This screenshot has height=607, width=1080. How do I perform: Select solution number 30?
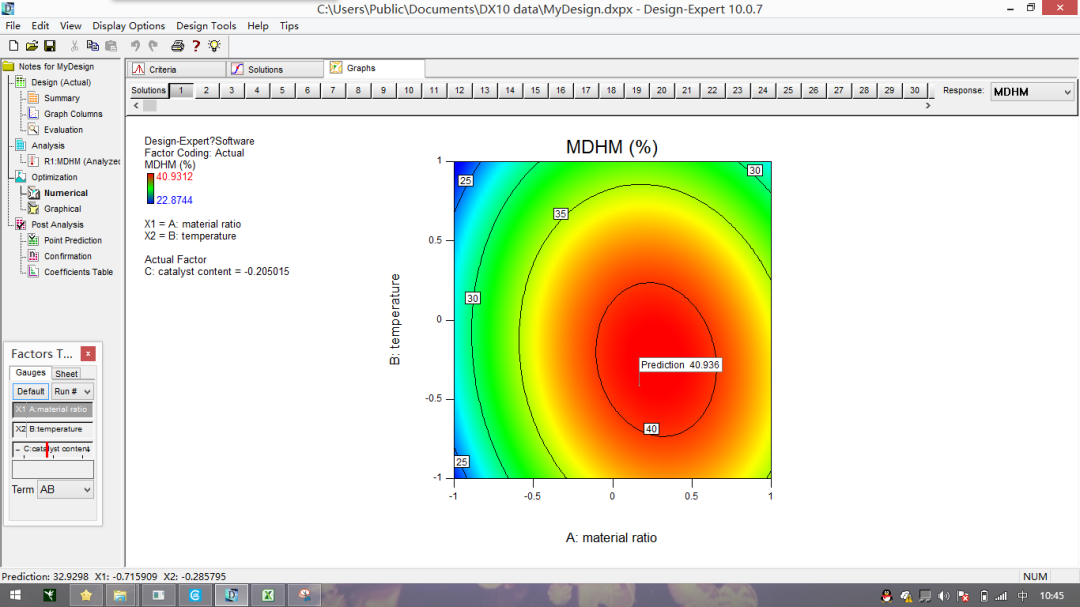point(915,90)
